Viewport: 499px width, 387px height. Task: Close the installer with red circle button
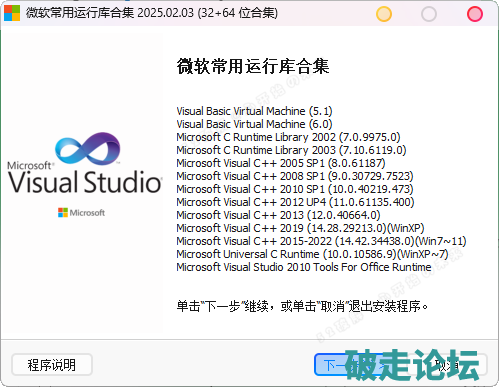[x=475, y=14]
